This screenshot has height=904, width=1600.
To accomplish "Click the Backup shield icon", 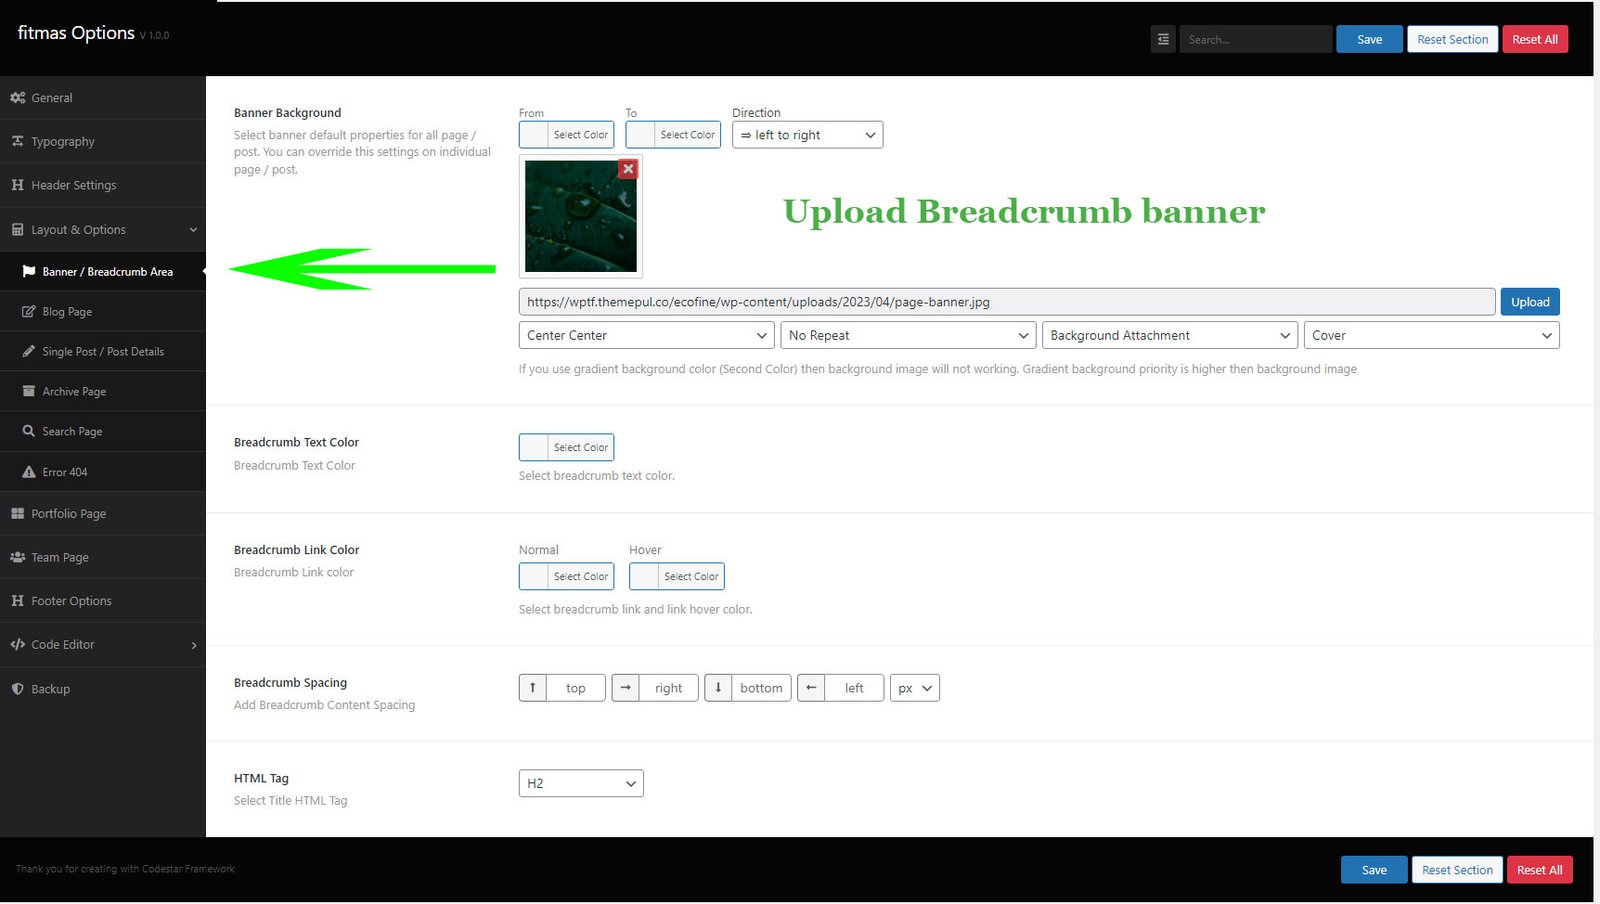I will click(18, 689).
